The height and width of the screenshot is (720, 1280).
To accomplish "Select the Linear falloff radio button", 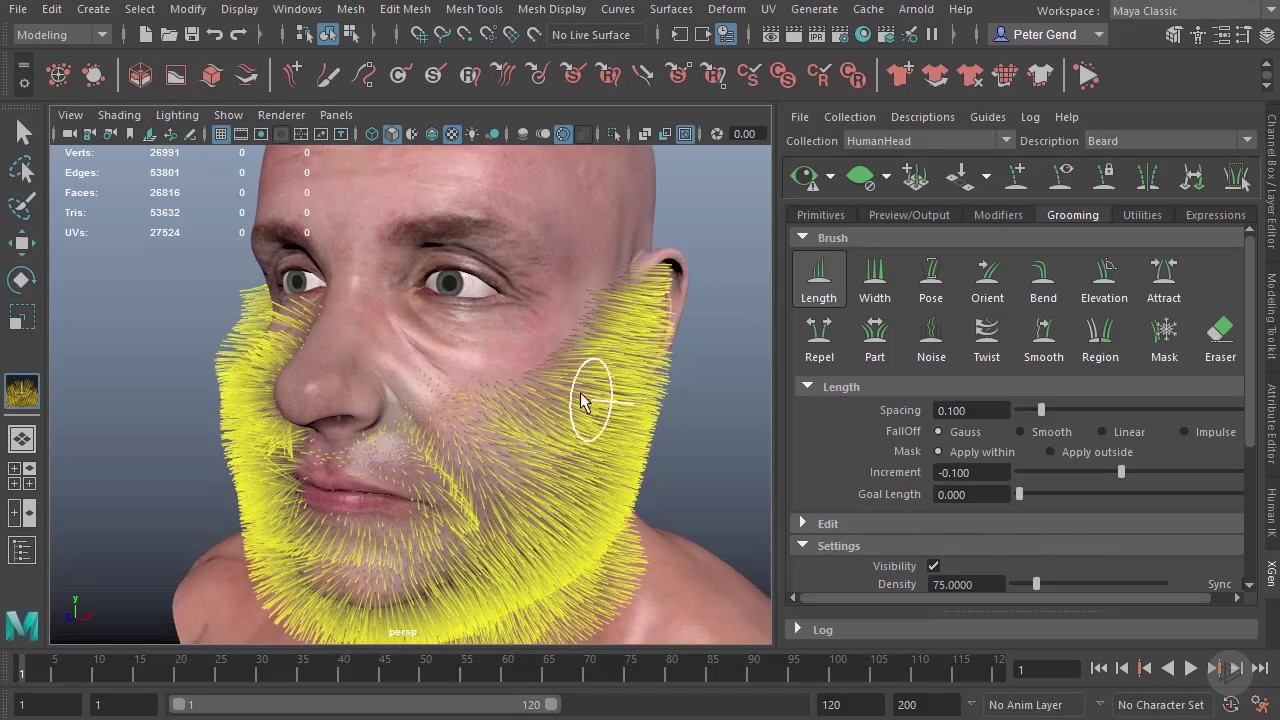I will 1102,432.
